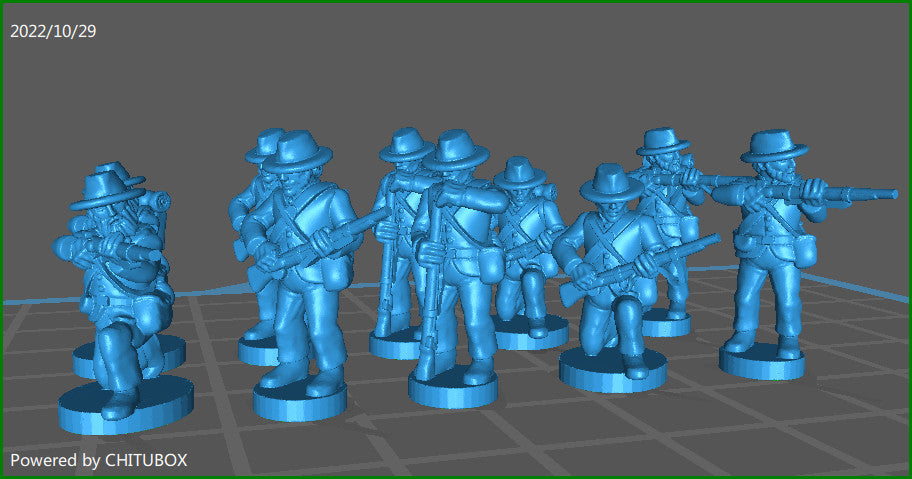Select the round base of far-right soldier

coord(762,360)
